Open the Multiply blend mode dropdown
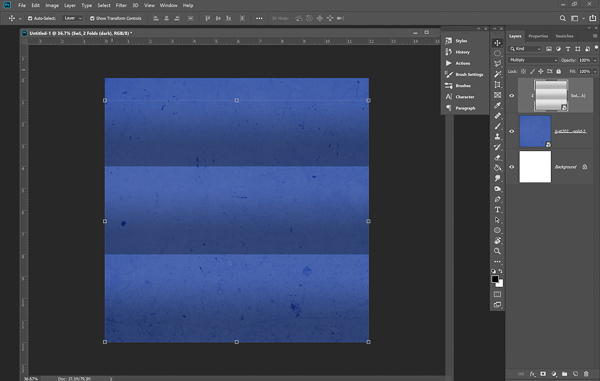 coord(533,60)
